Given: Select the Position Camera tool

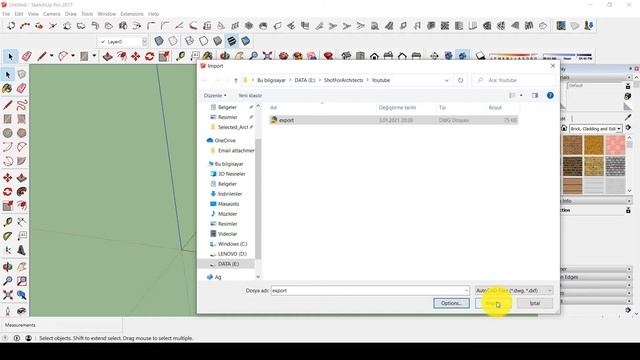Looking at the screenshot, I should [7, 311].
